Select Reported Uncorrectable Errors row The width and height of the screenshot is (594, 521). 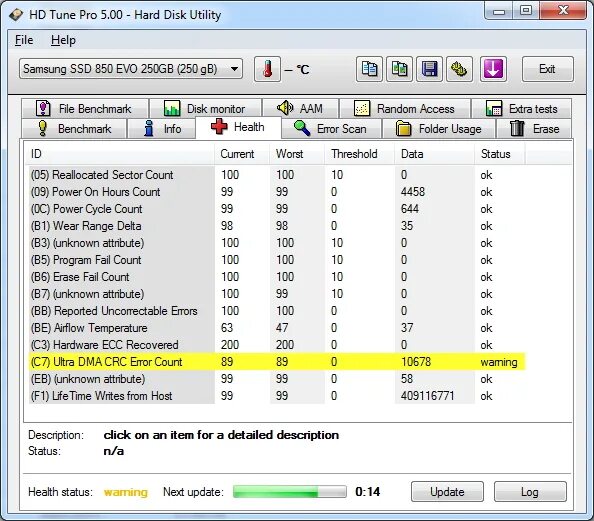(277, 311)
